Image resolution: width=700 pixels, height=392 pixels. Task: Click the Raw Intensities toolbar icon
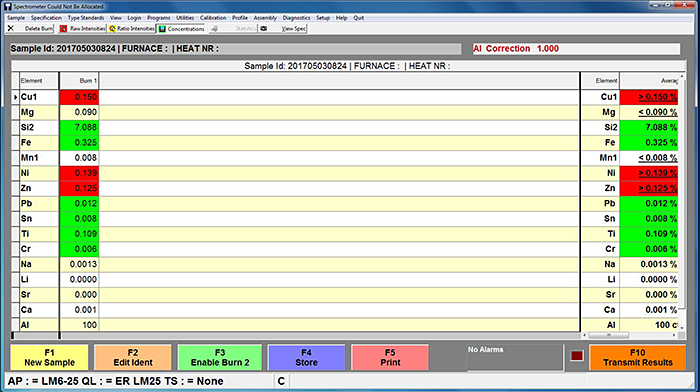(x=63, y=29)
